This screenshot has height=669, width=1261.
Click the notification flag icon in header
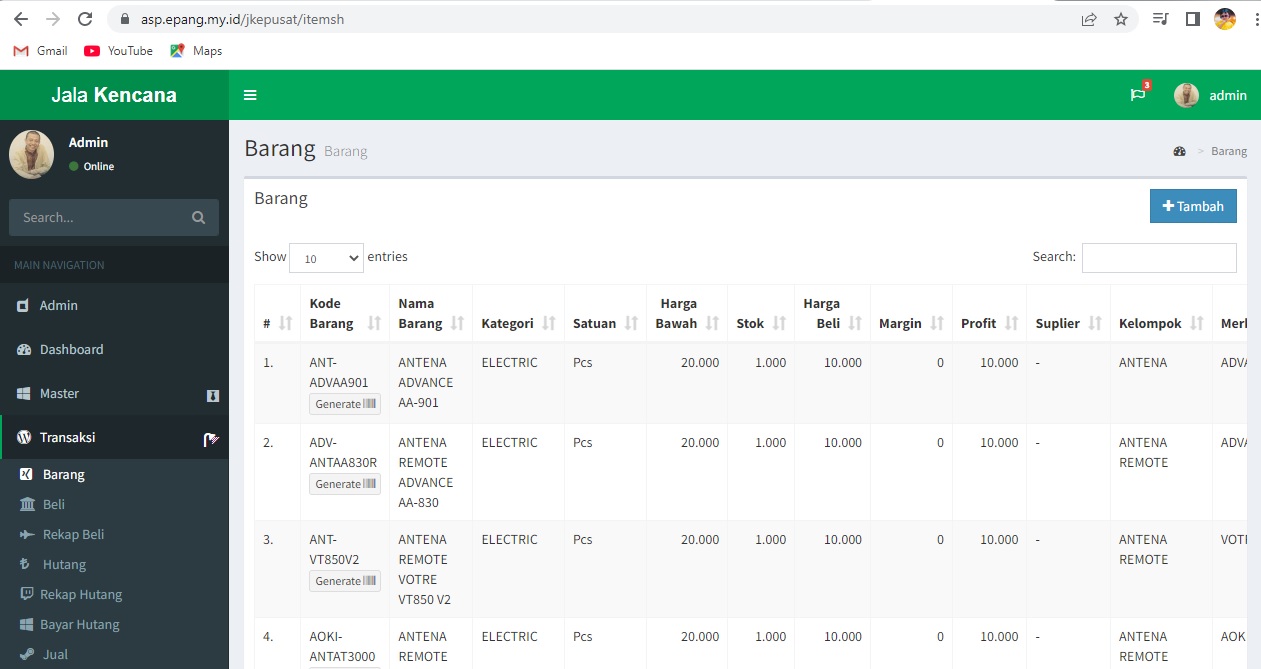[x=1138, y=95]
